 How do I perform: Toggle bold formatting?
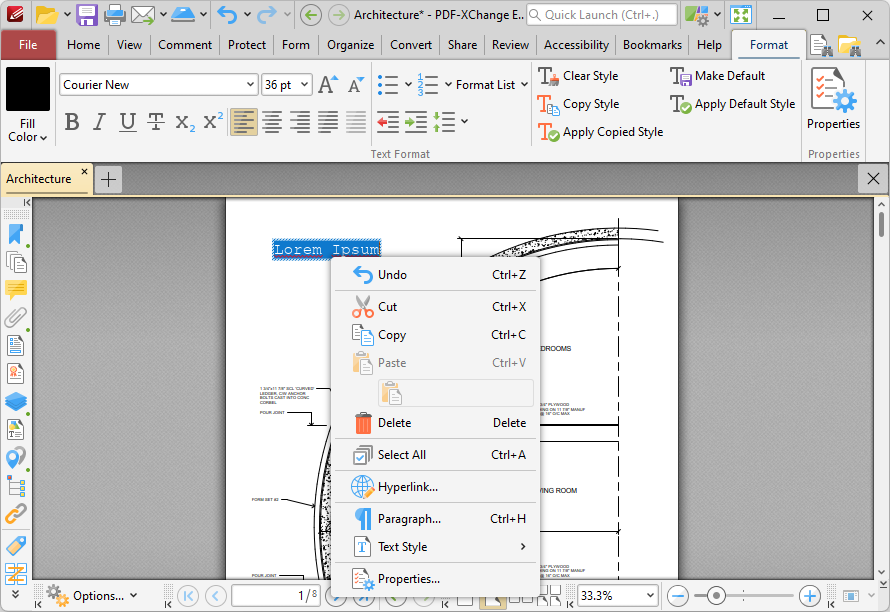72,121
